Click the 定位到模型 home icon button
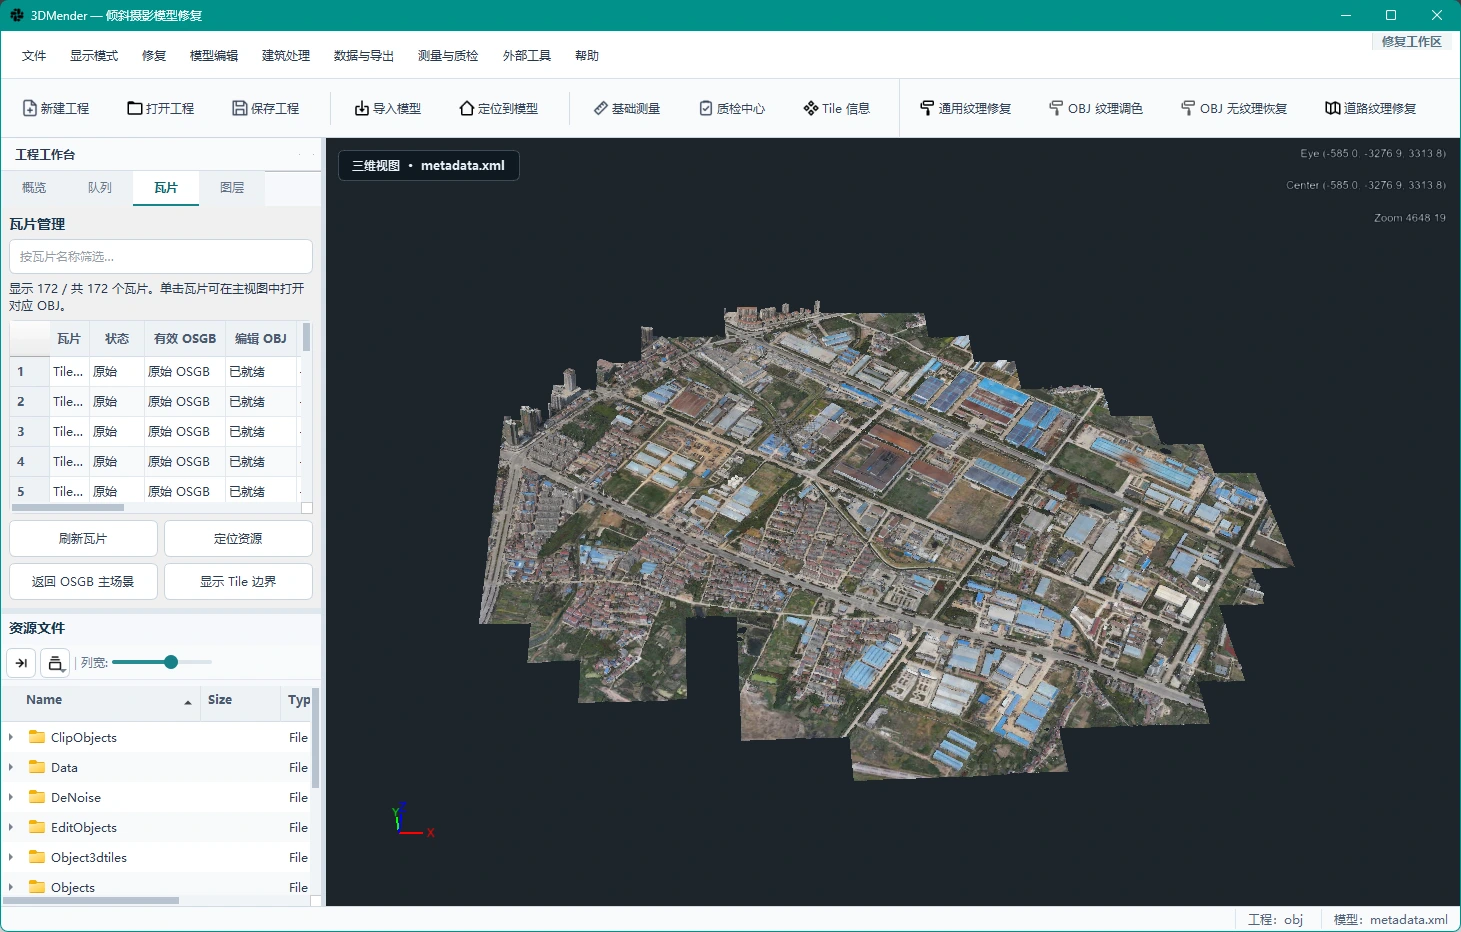The height and width of the screenshot is (932, 1461). [499, 108]
